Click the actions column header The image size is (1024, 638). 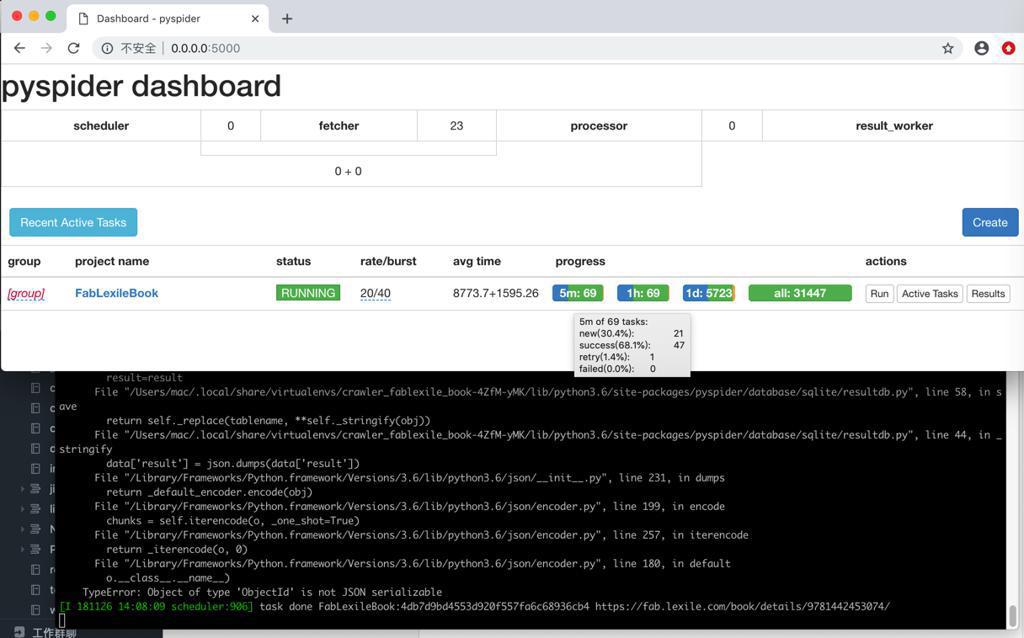point(886,261)
